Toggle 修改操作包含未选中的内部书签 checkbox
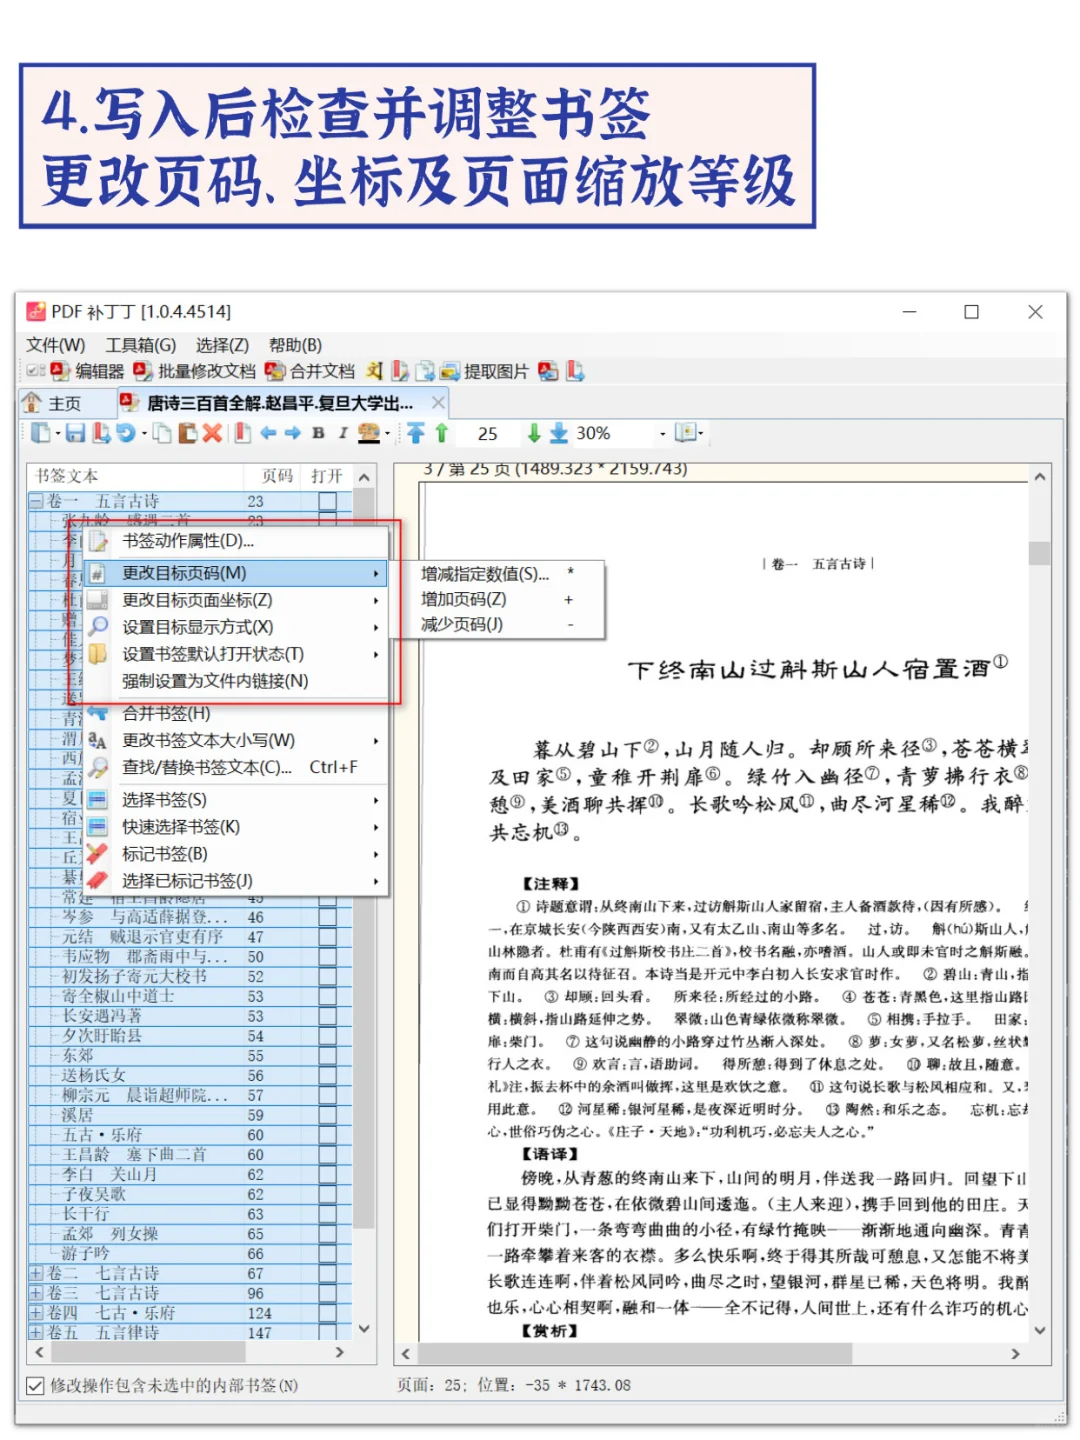The height and width of the screenshot is (1440, 1080). click(x=35, y=1386)
